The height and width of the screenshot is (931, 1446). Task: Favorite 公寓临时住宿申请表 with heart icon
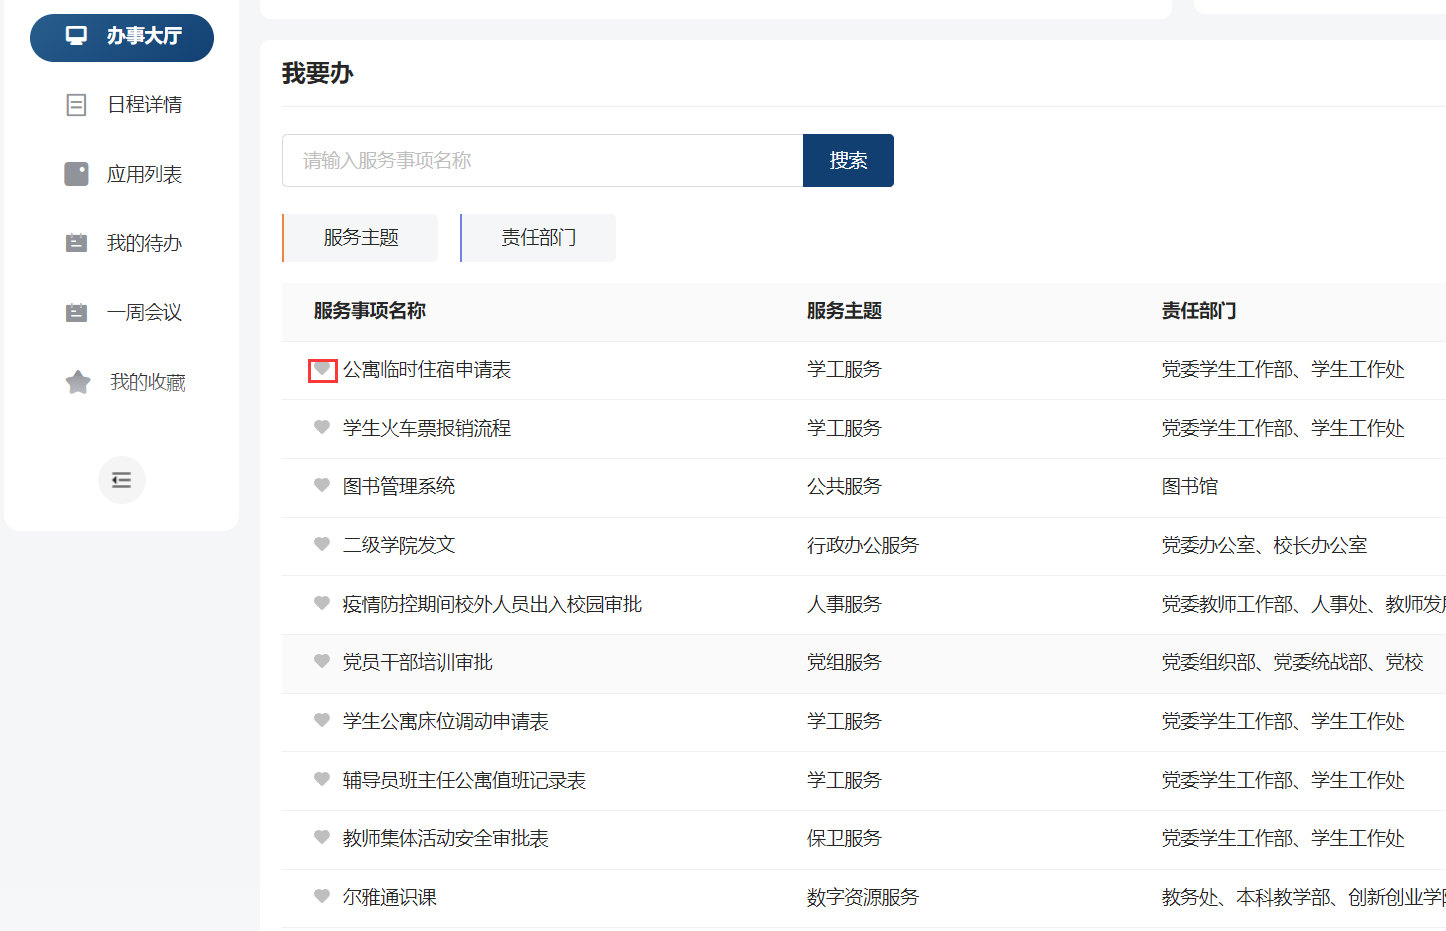click(x=322, y=370)
